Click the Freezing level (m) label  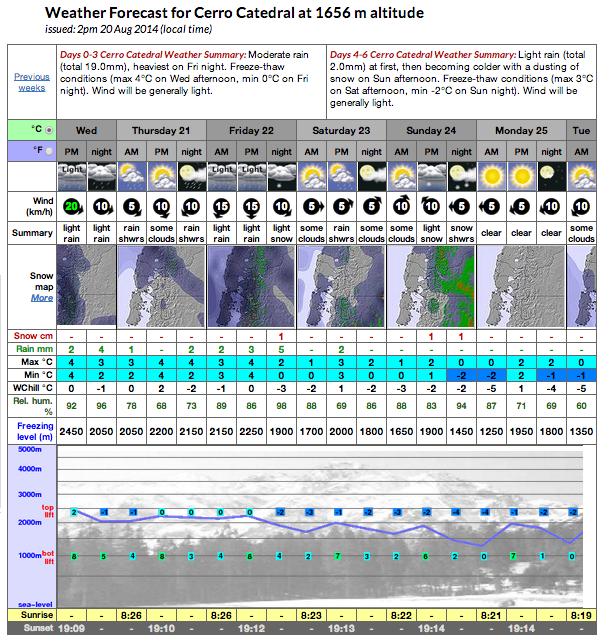tap(35, 431)
